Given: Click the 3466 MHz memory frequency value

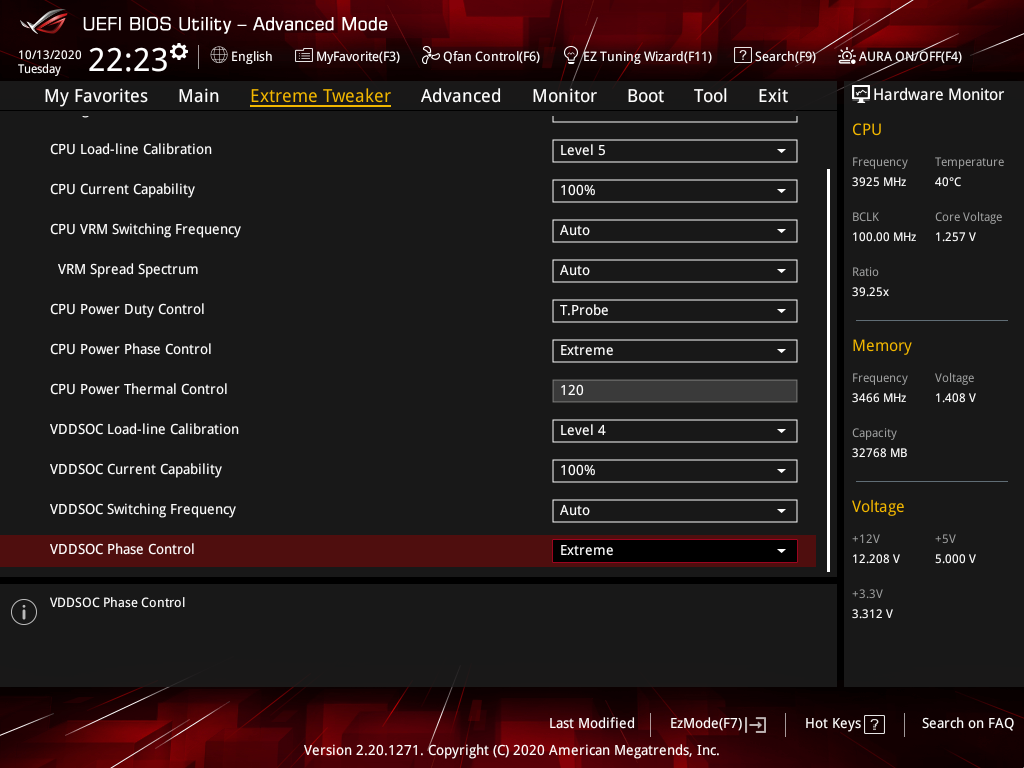Looking at the screenshot, I should pos(879,398).
